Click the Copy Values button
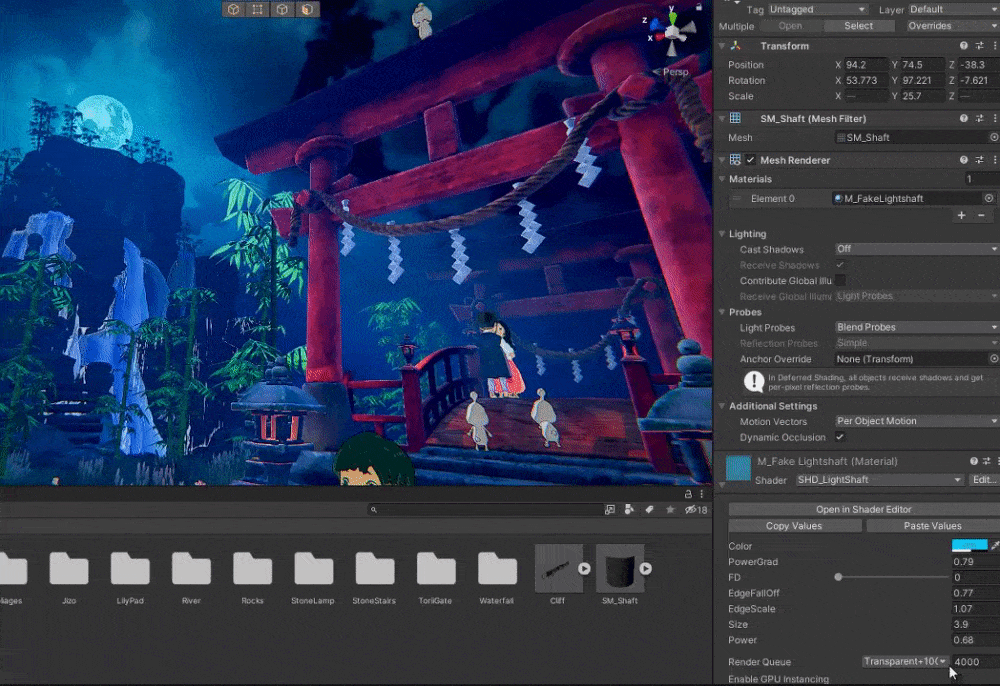The image size is (1000, 686). [793, 526]
